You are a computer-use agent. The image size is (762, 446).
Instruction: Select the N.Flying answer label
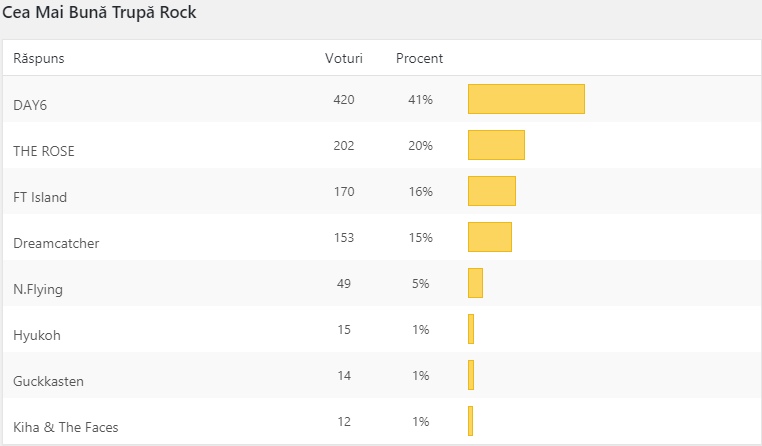click(x=40, y=289)
